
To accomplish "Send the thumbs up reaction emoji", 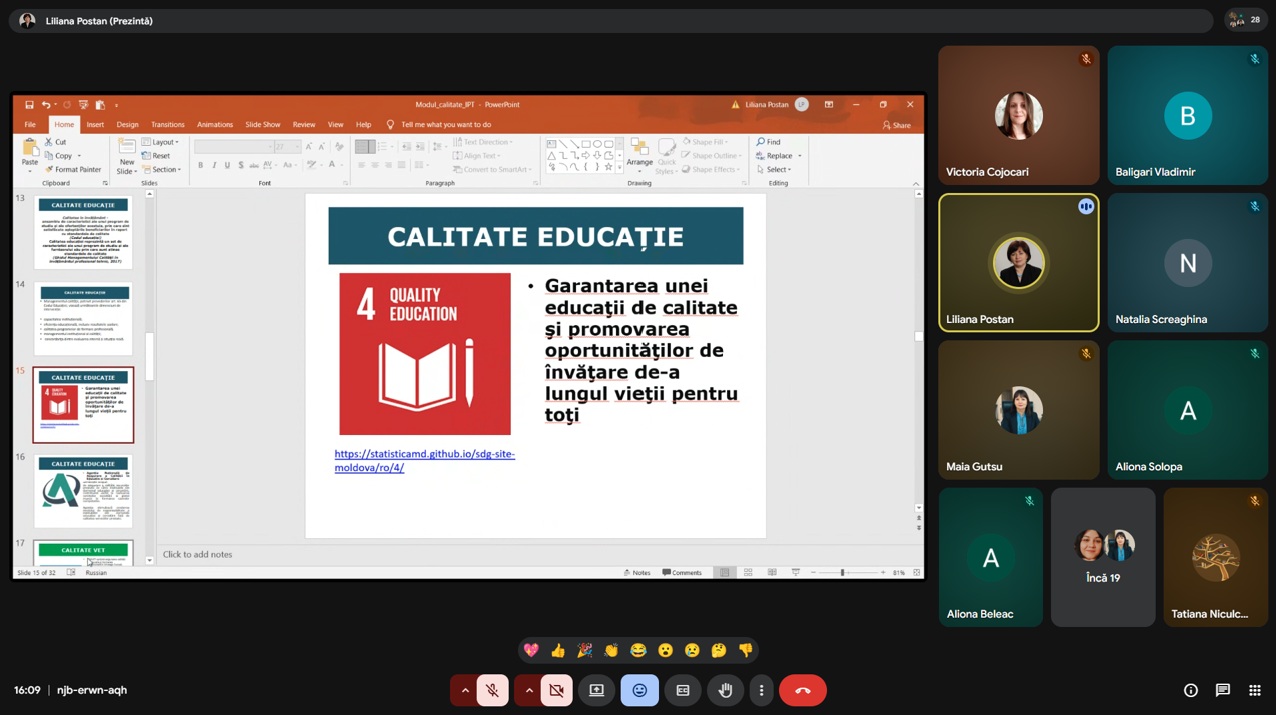I will coord(558,651).
